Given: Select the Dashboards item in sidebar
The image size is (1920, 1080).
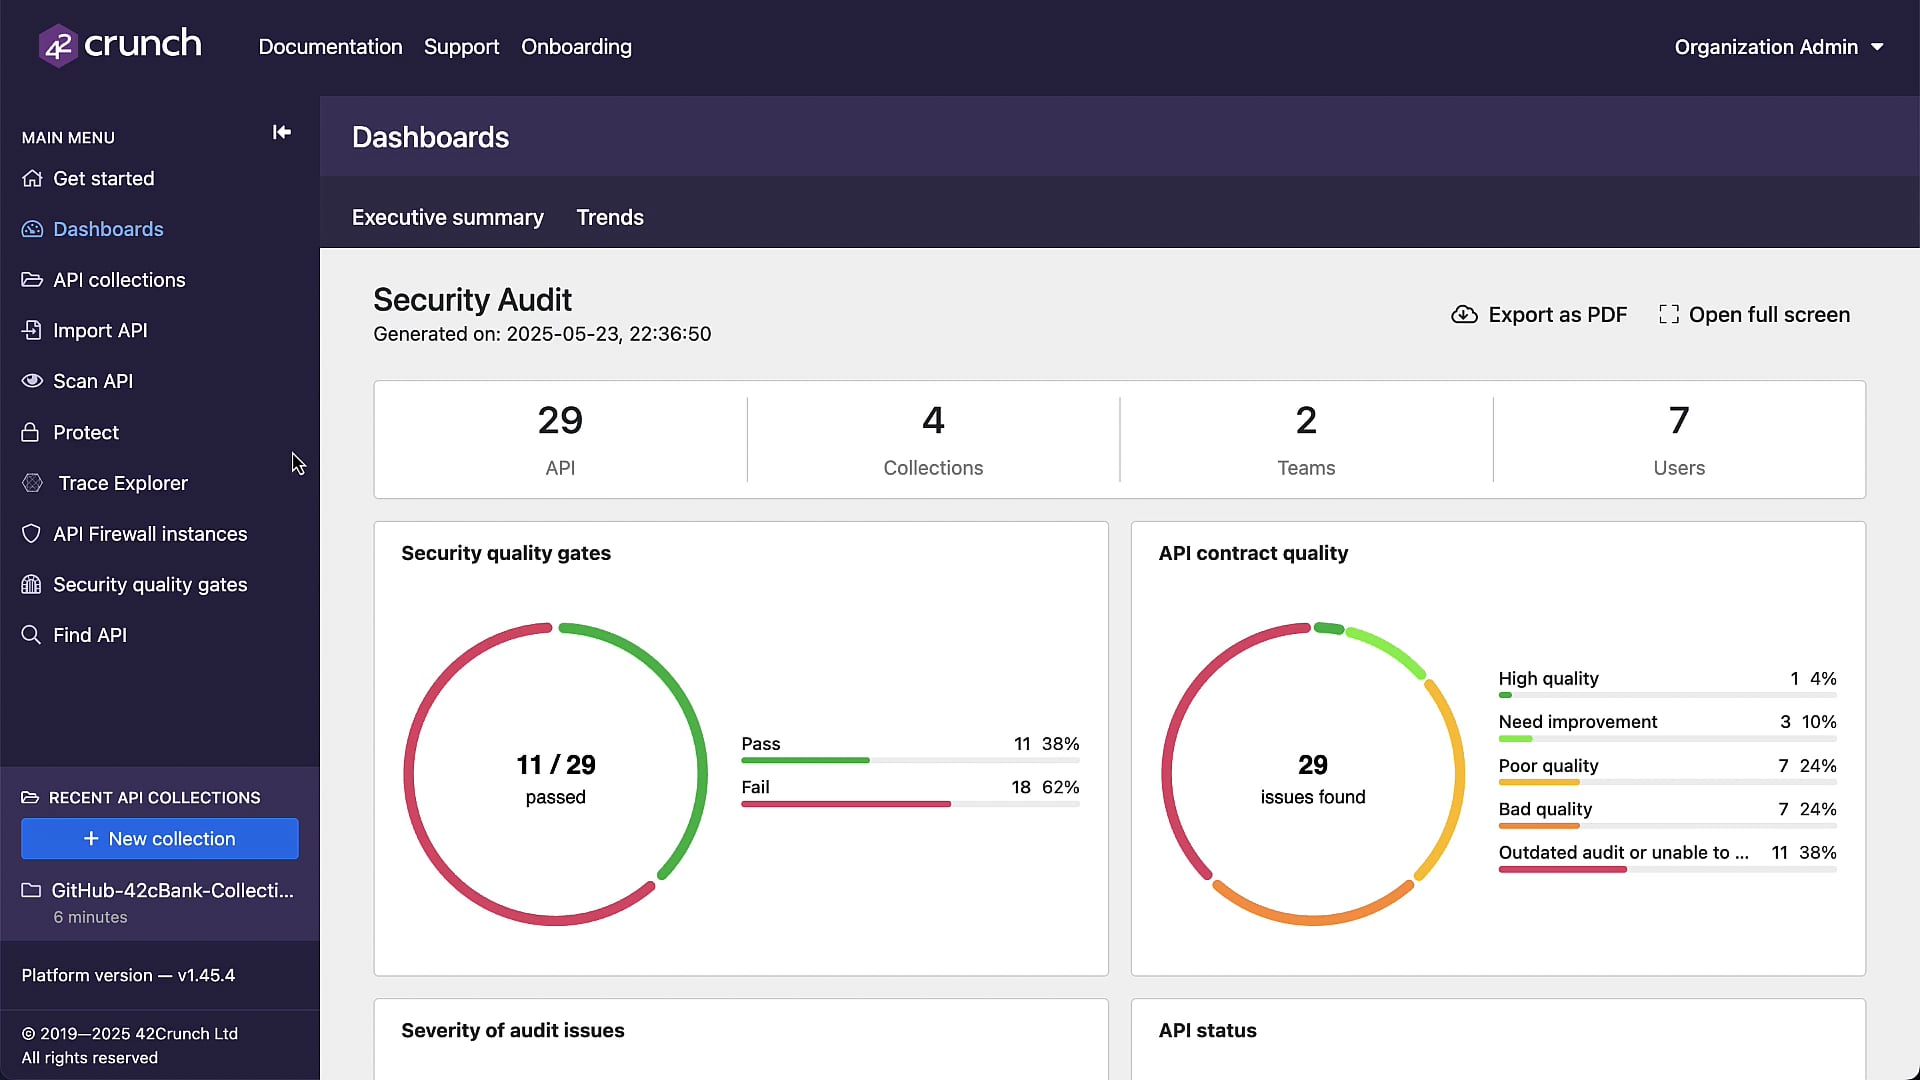Looking at the screenshot, I should (x=108, y=229).
